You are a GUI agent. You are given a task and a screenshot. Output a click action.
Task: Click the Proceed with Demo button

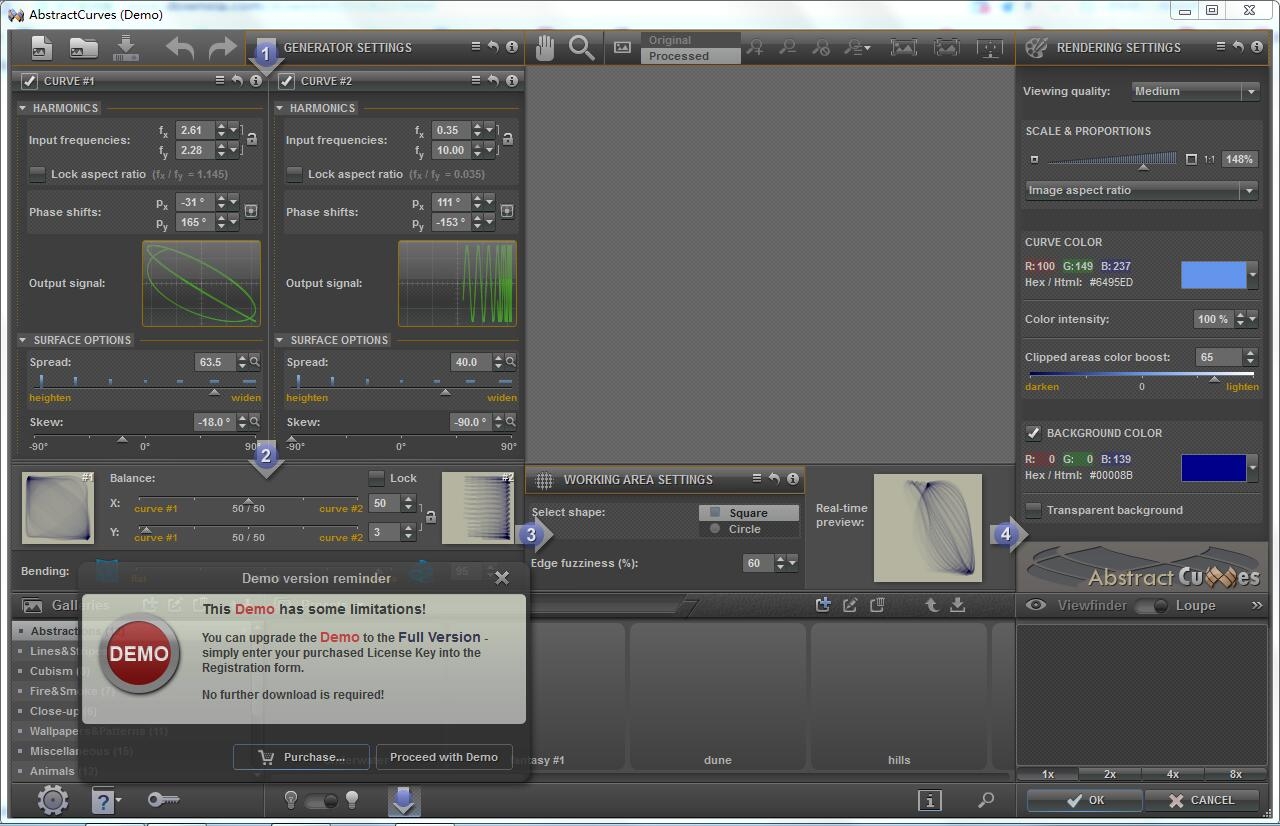click(x=444, y=757)
